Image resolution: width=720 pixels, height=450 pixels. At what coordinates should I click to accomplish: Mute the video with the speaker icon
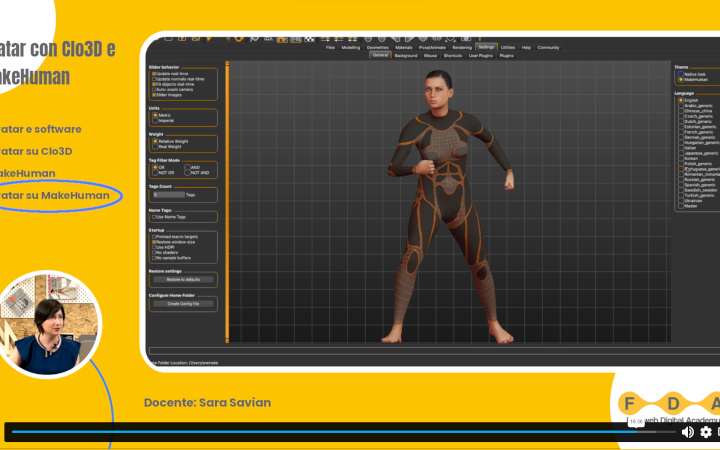point(687,432)
